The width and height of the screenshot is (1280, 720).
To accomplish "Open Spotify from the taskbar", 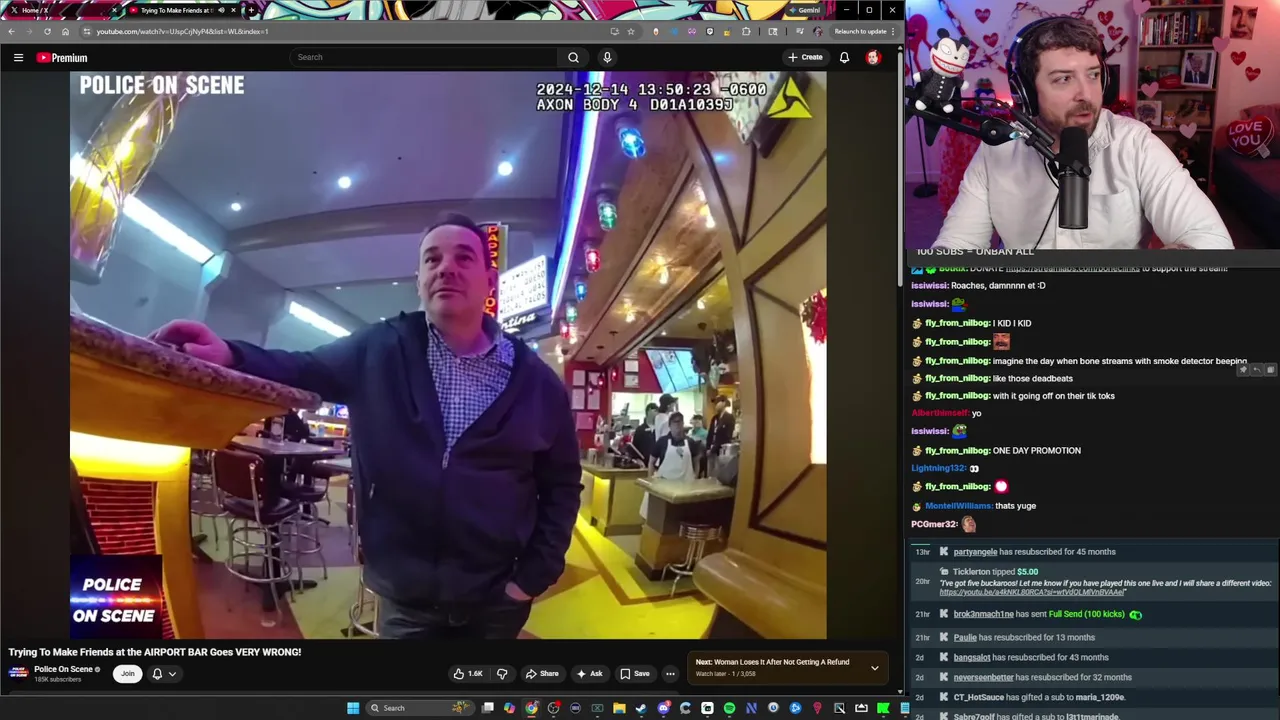I will (x=729, y=708).
